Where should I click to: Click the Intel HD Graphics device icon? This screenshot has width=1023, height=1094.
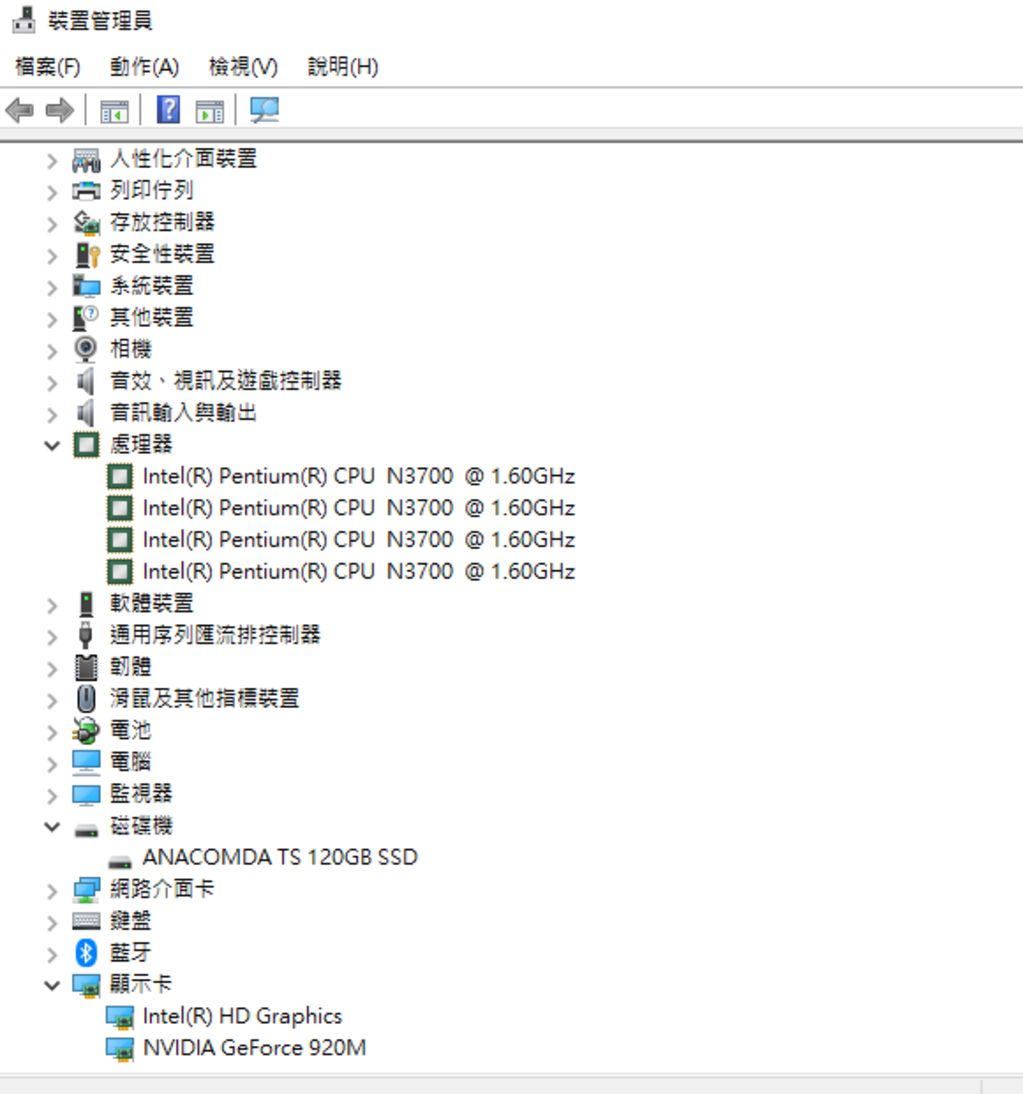pos(119,1018)
